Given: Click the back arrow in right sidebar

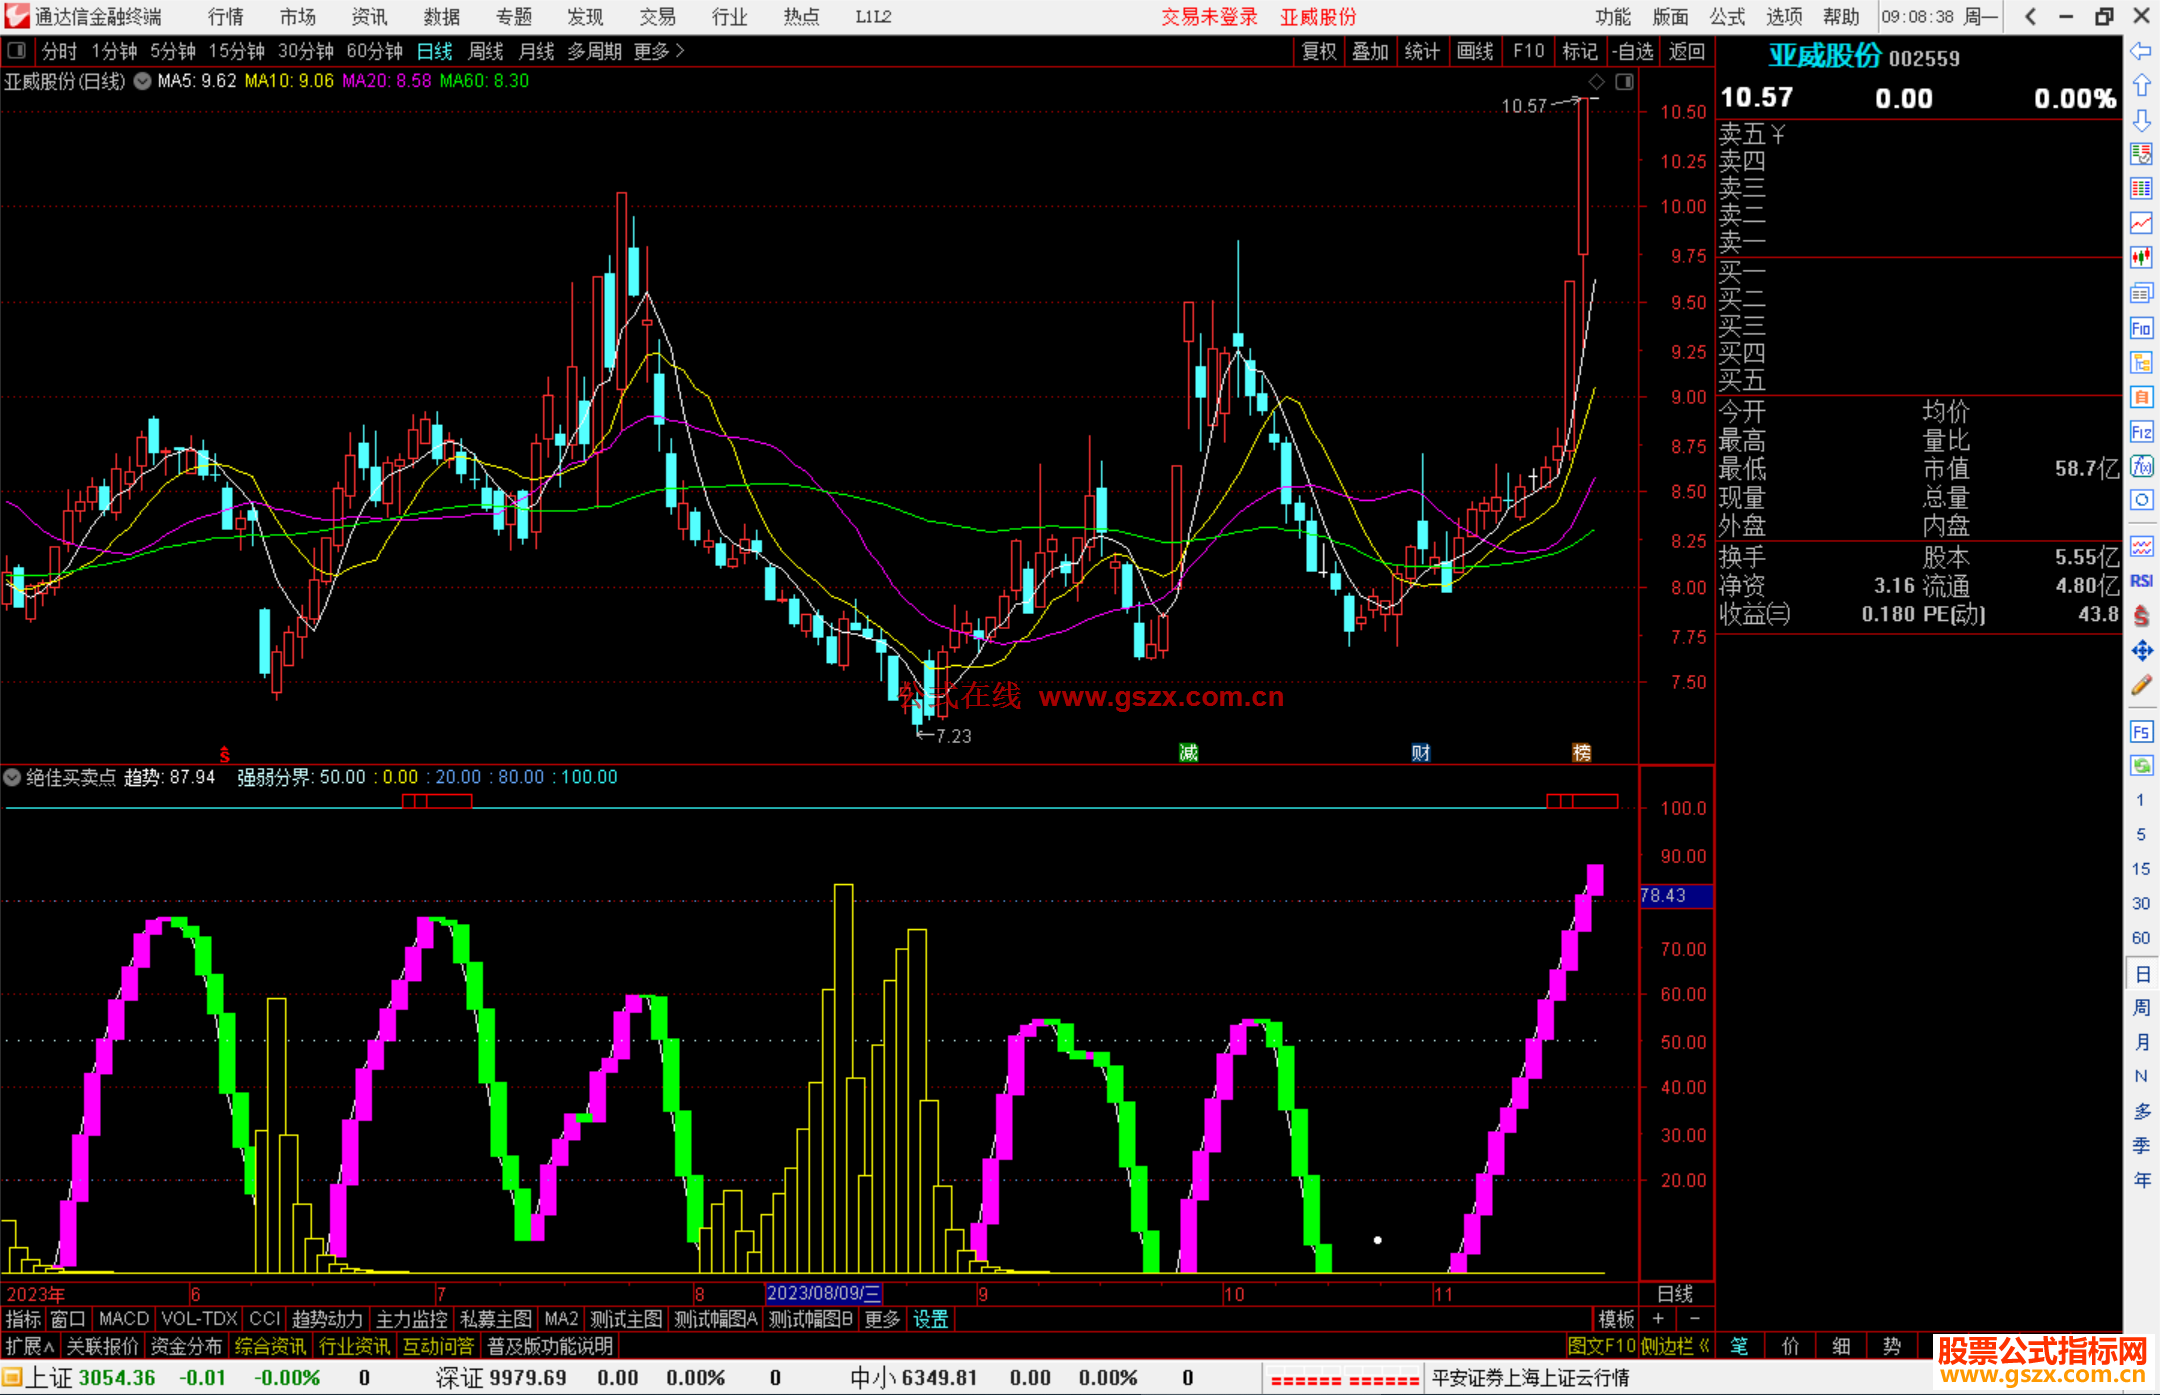Looking at the screenshot, I should (2141, 51).
